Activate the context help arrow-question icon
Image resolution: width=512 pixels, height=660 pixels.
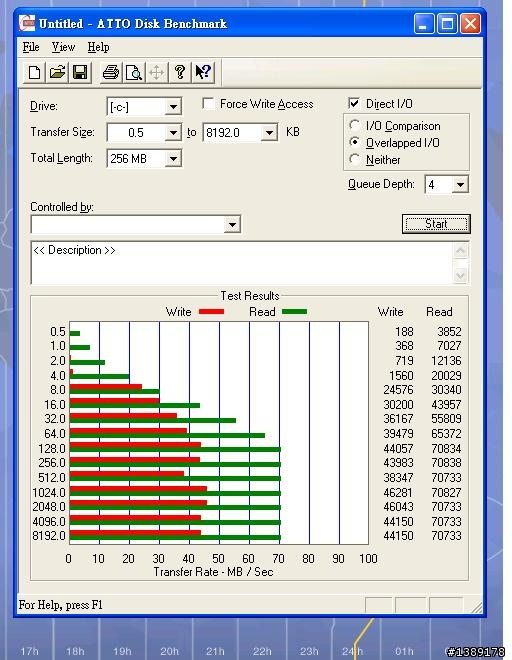[x=203, y=72]
